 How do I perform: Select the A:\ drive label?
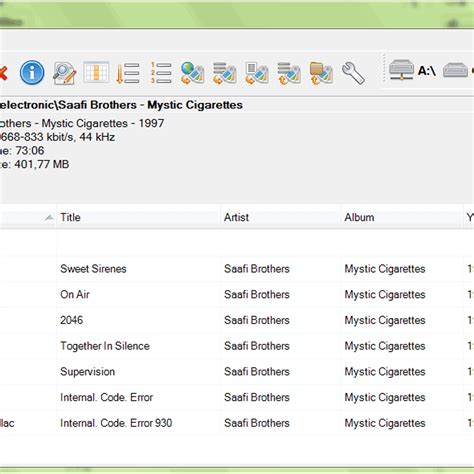click(x=427, y=71)
